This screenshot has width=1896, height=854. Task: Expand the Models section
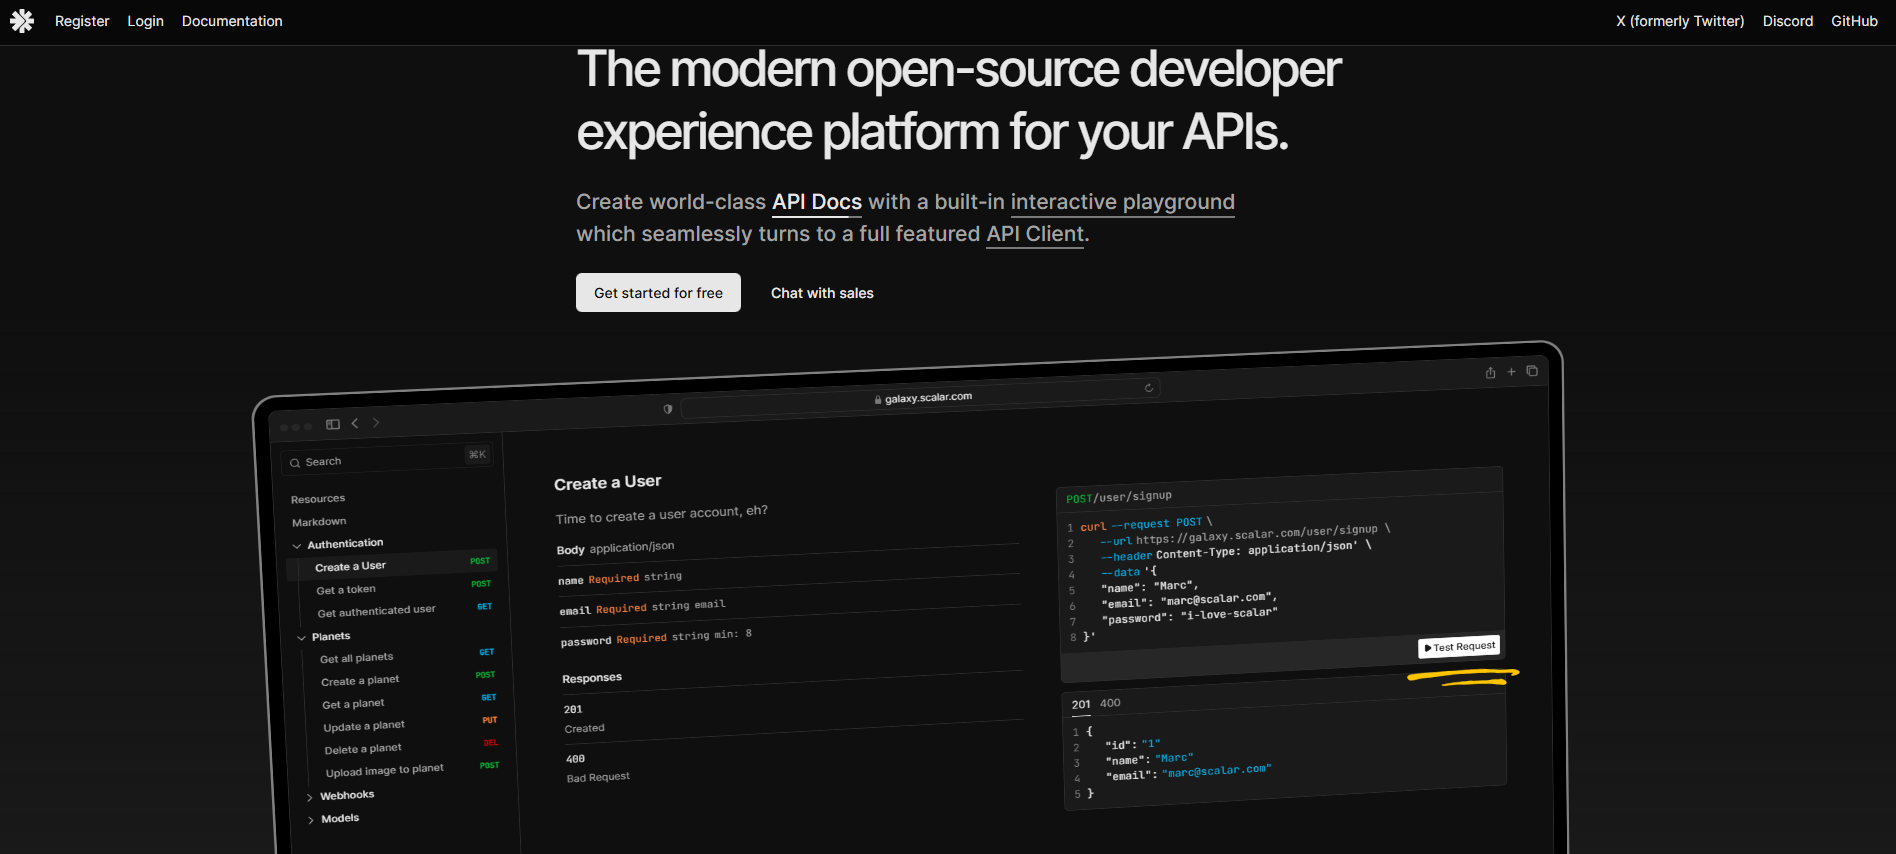point(311,820)
